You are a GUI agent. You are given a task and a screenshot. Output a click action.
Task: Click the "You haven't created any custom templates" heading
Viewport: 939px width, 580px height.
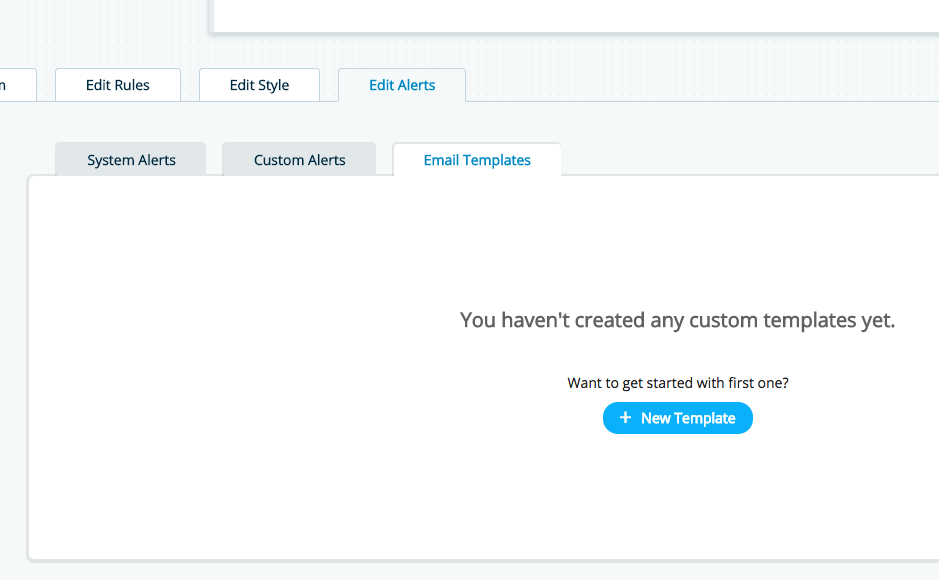point(677,320)
